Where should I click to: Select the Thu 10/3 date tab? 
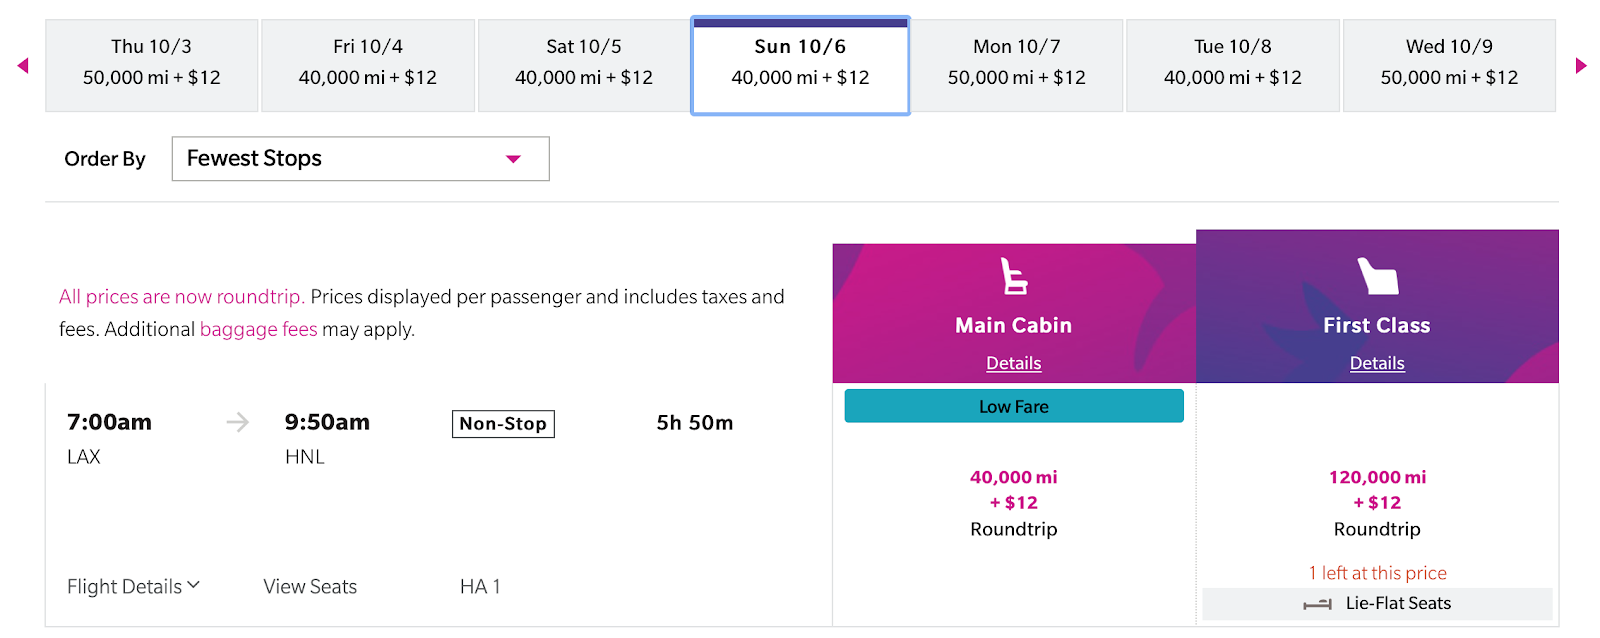[152, 63]
